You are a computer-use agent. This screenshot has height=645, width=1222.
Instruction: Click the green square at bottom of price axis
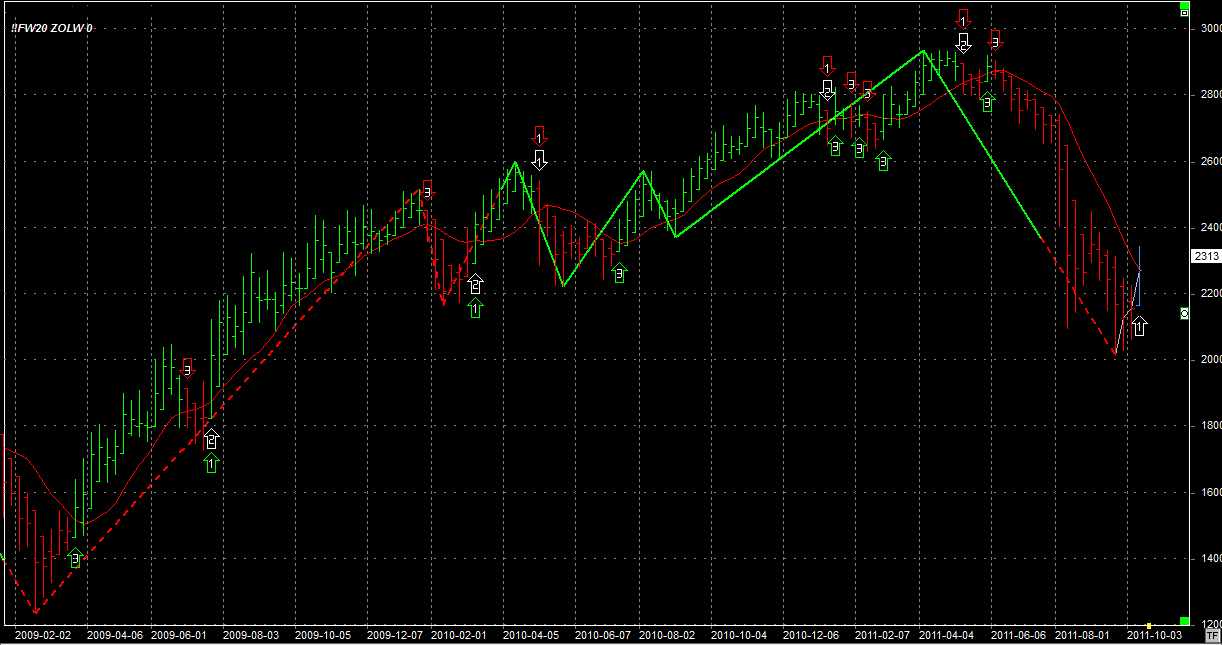click(x=1185, y=620)
